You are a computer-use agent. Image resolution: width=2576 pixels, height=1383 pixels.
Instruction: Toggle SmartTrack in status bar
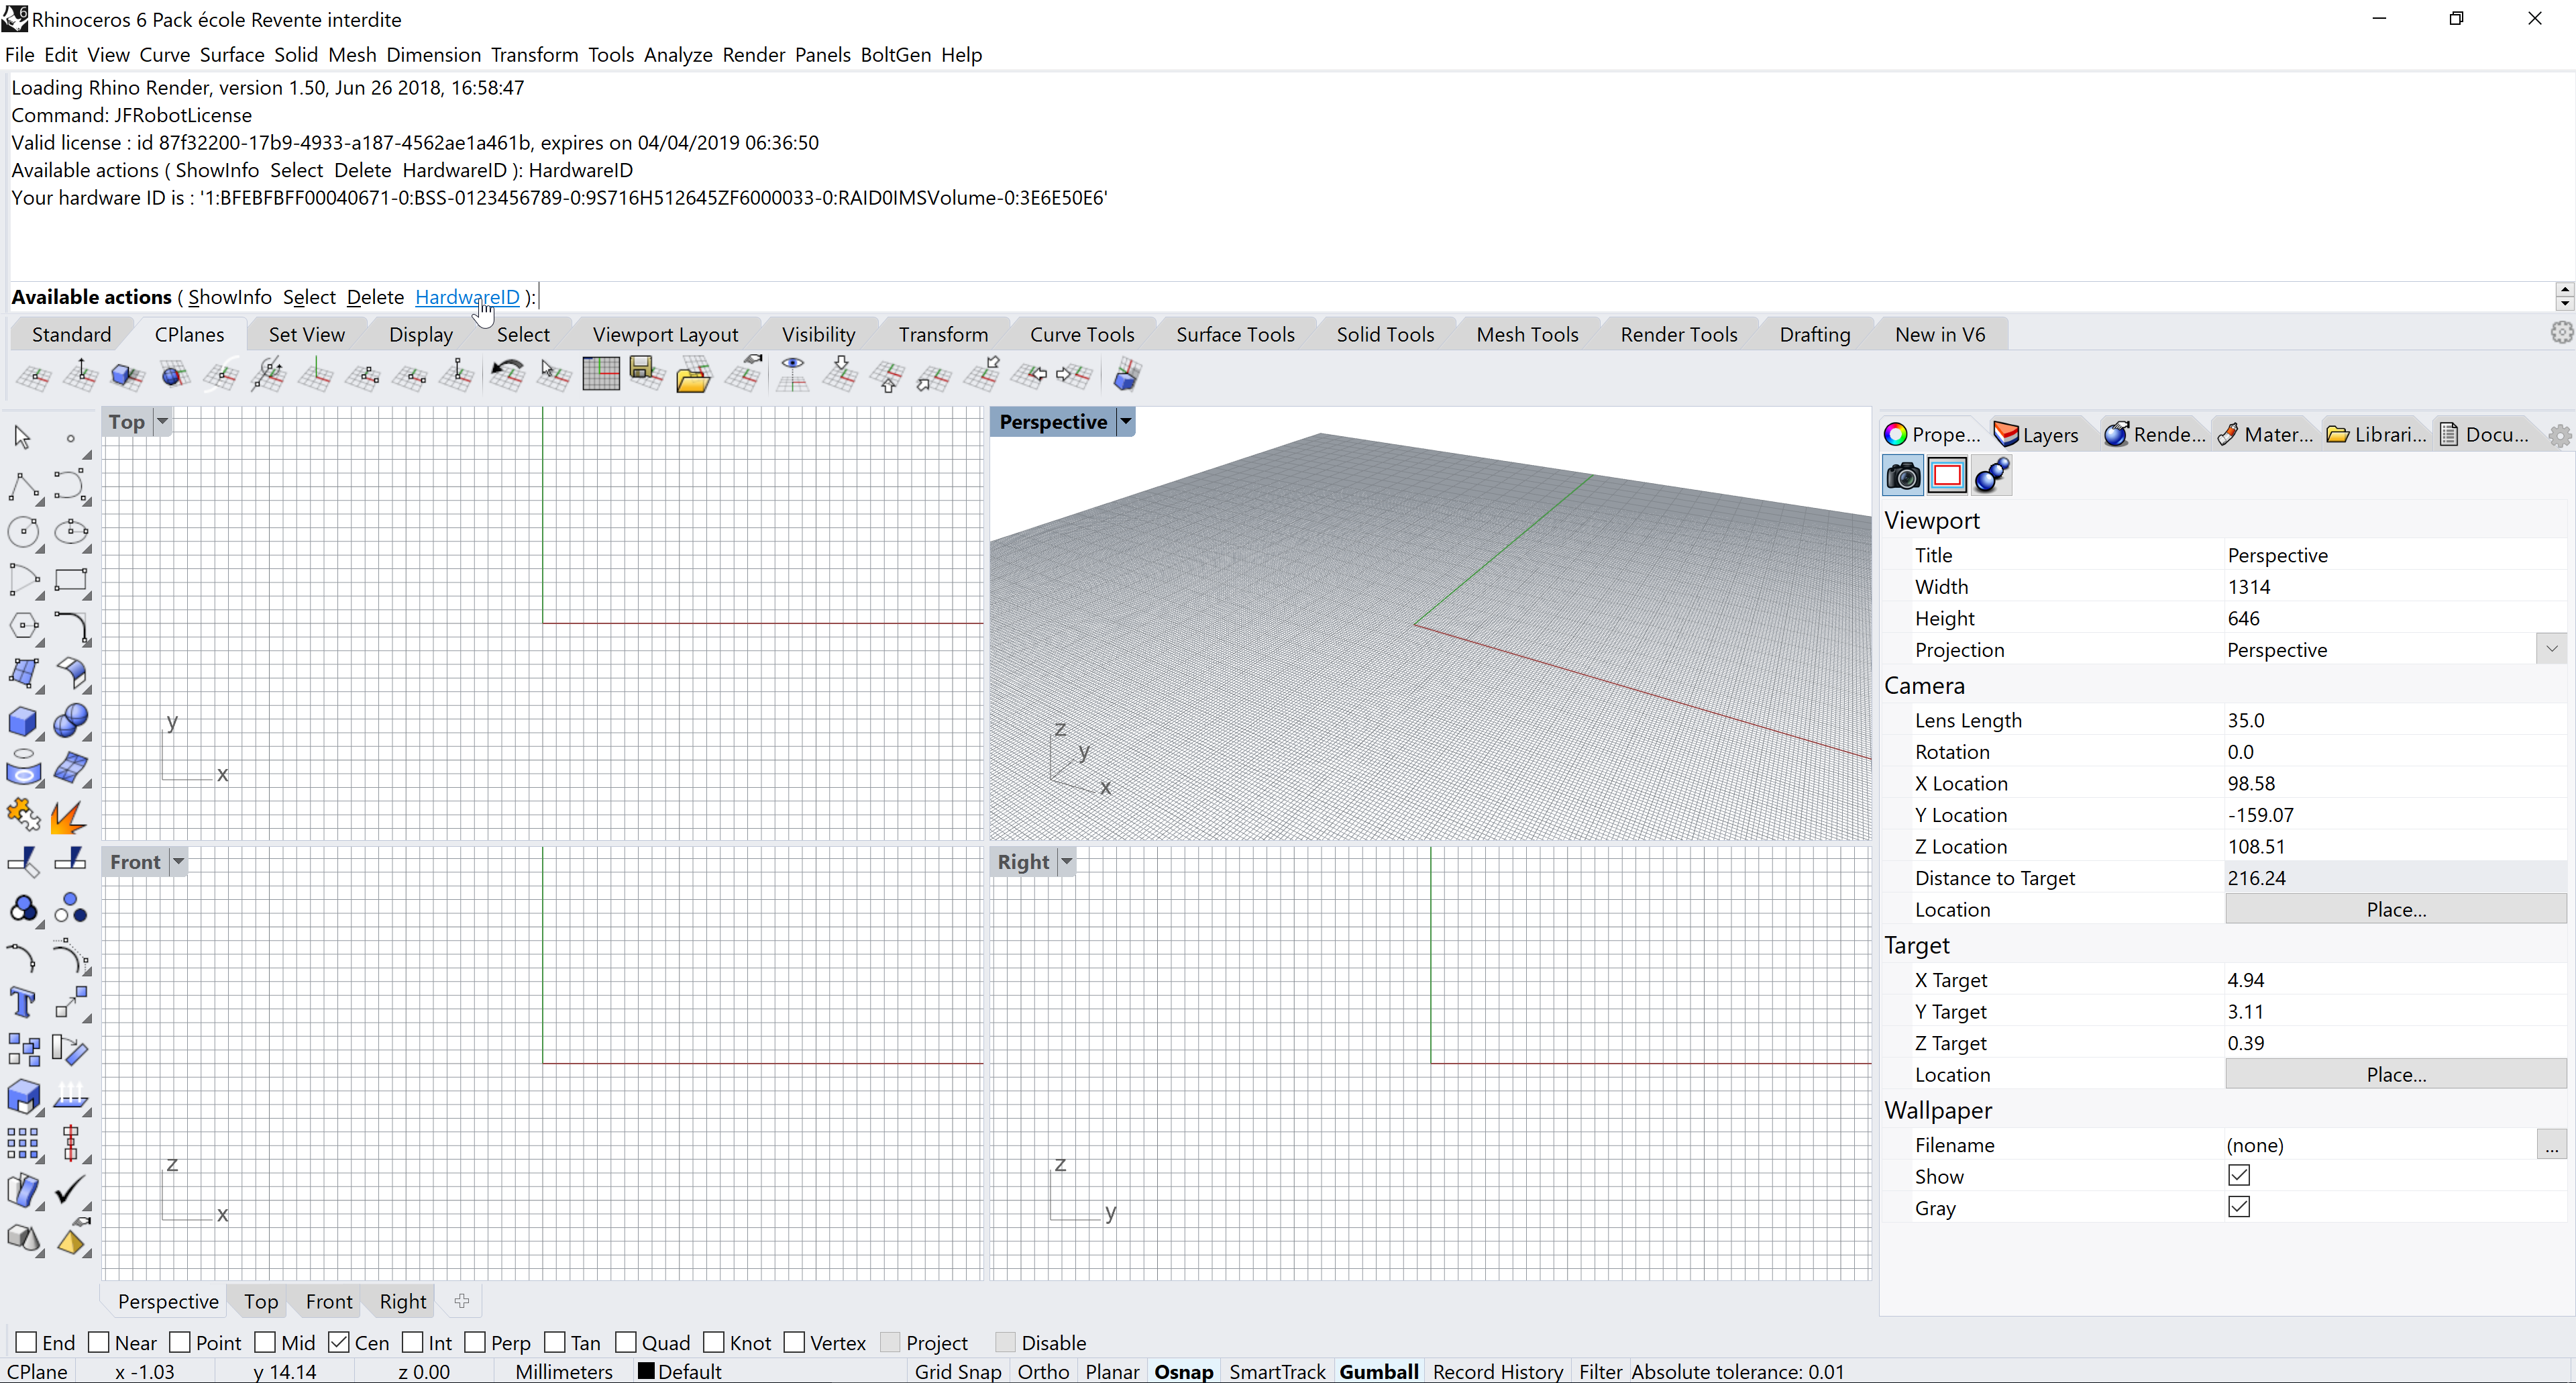click(x=1277, y=1371)
